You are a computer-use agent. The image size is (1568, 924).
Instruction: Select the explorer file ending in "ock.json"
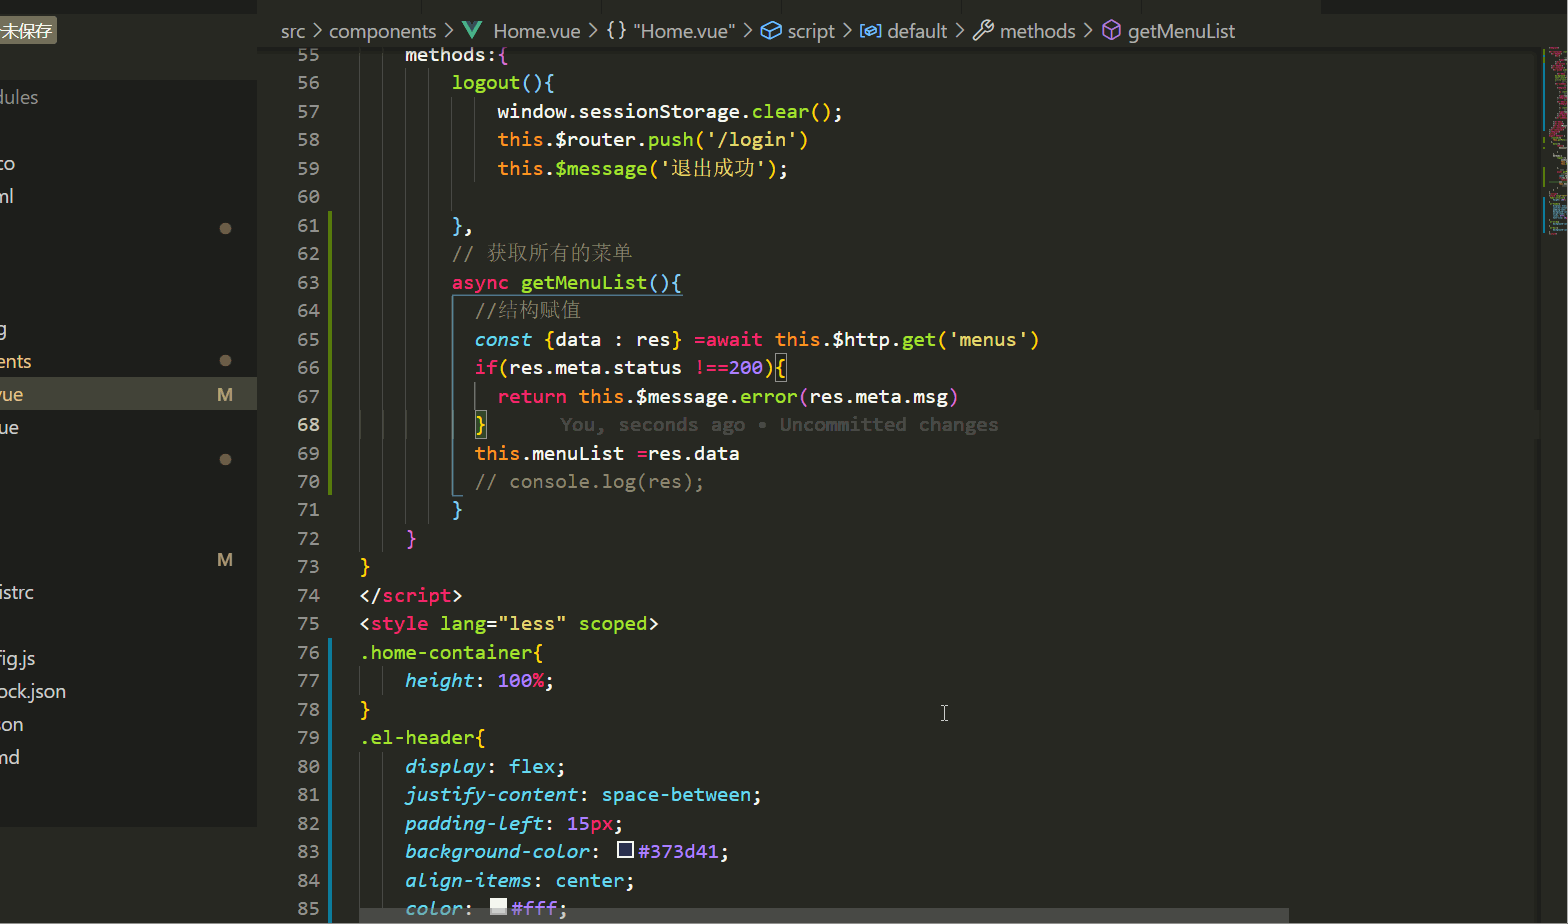point(33,691)
